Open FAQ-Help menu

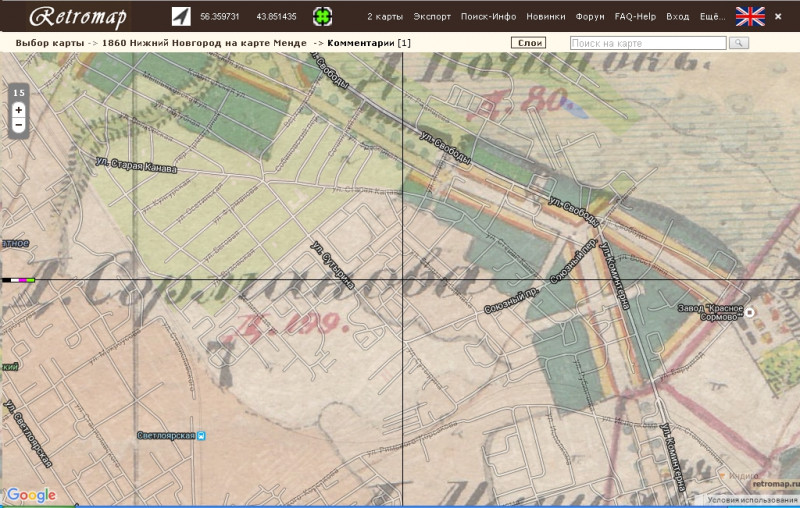coord(635,16)
